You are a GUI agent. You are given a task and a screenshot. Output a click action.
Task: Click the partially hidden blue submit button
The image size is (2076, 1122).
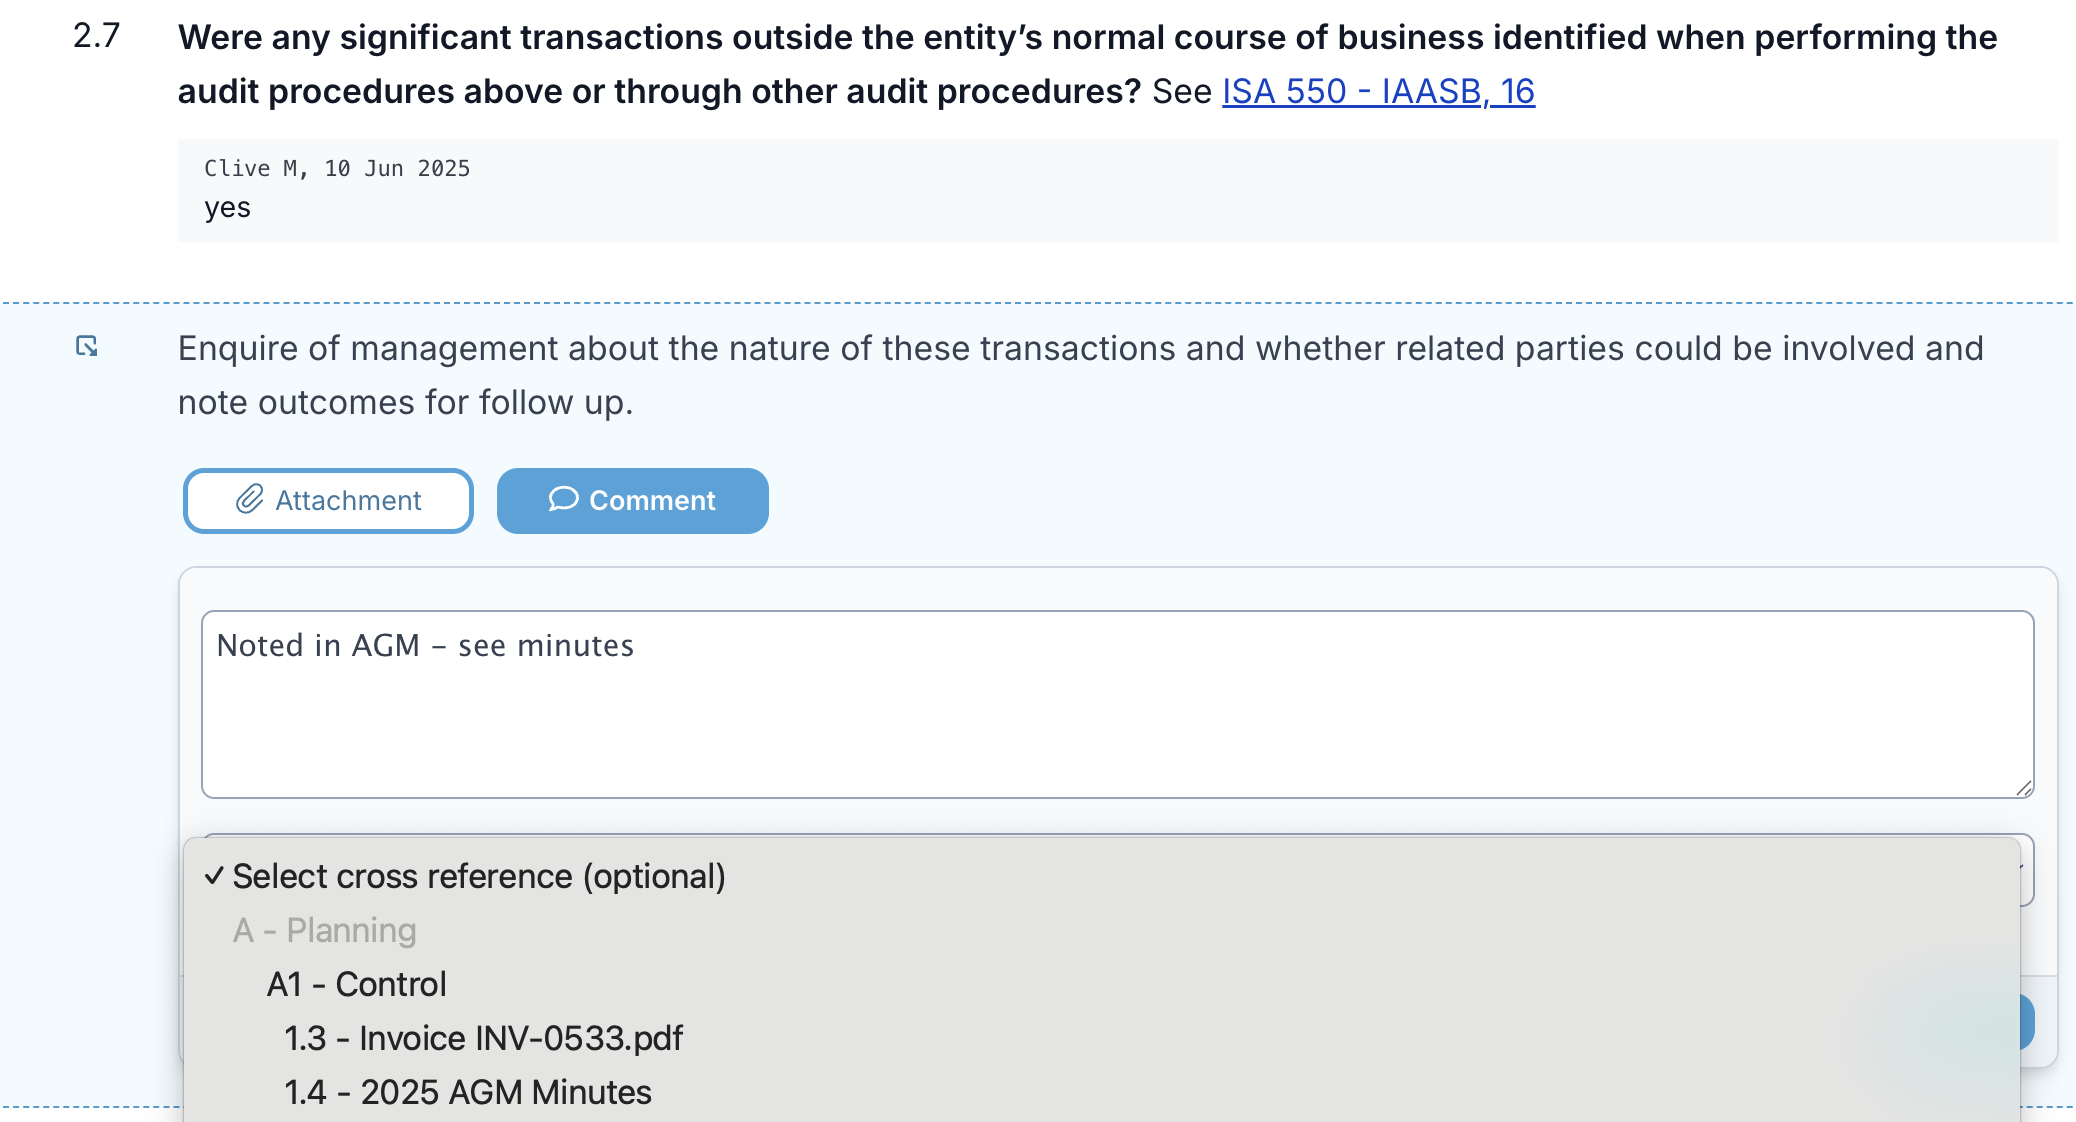pos(2027,1022)
